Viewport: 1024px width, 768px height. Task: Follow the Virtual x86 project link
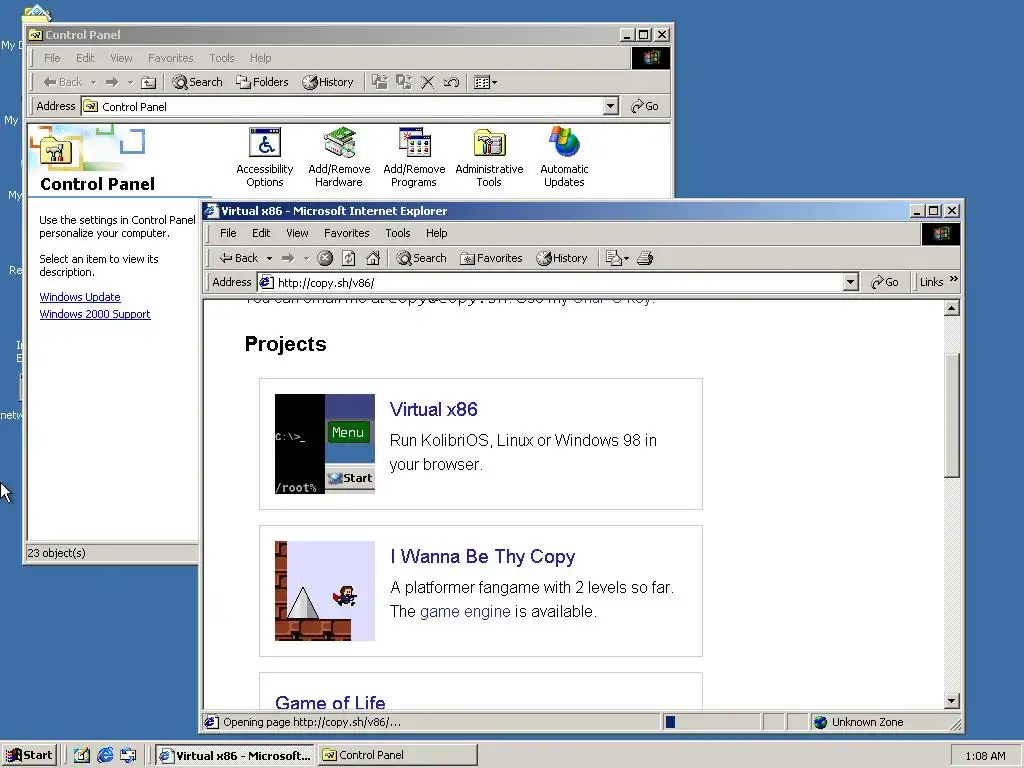point(434,409)
